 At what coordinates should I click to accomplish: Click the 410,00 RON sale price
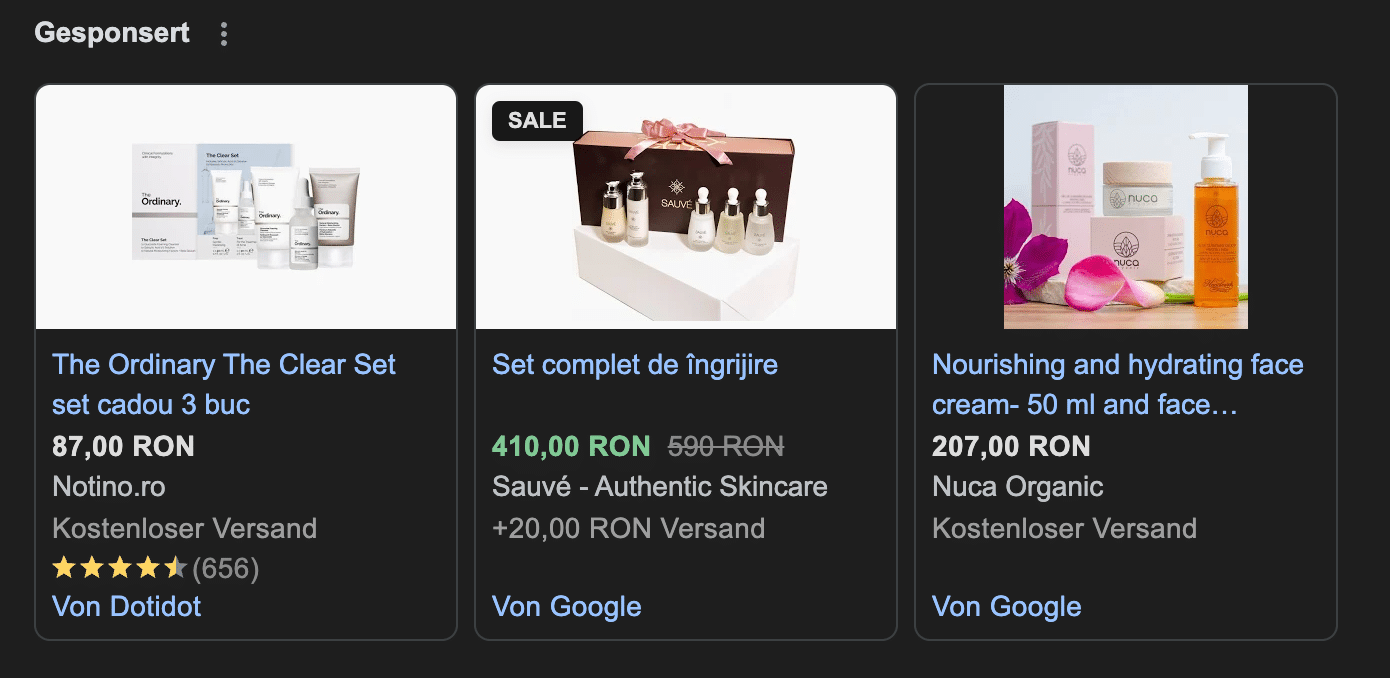coord(571,446)
